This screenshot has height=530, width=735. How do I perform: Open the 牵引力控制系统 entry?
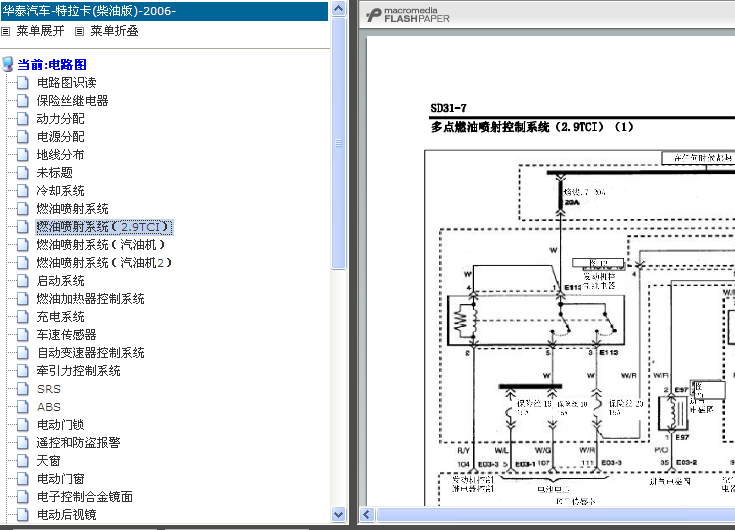click(x=78, y=371)
